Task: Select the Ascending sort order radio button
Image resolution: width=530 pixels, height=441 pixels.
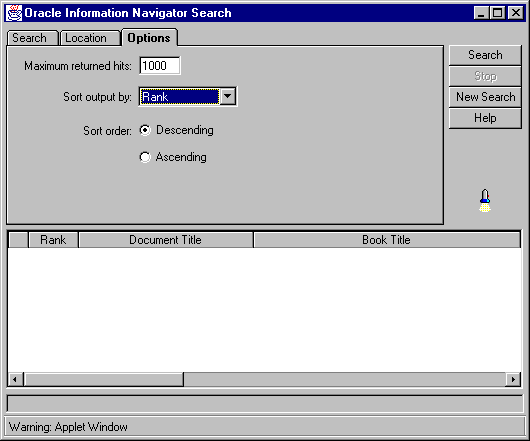Action: 145,157
